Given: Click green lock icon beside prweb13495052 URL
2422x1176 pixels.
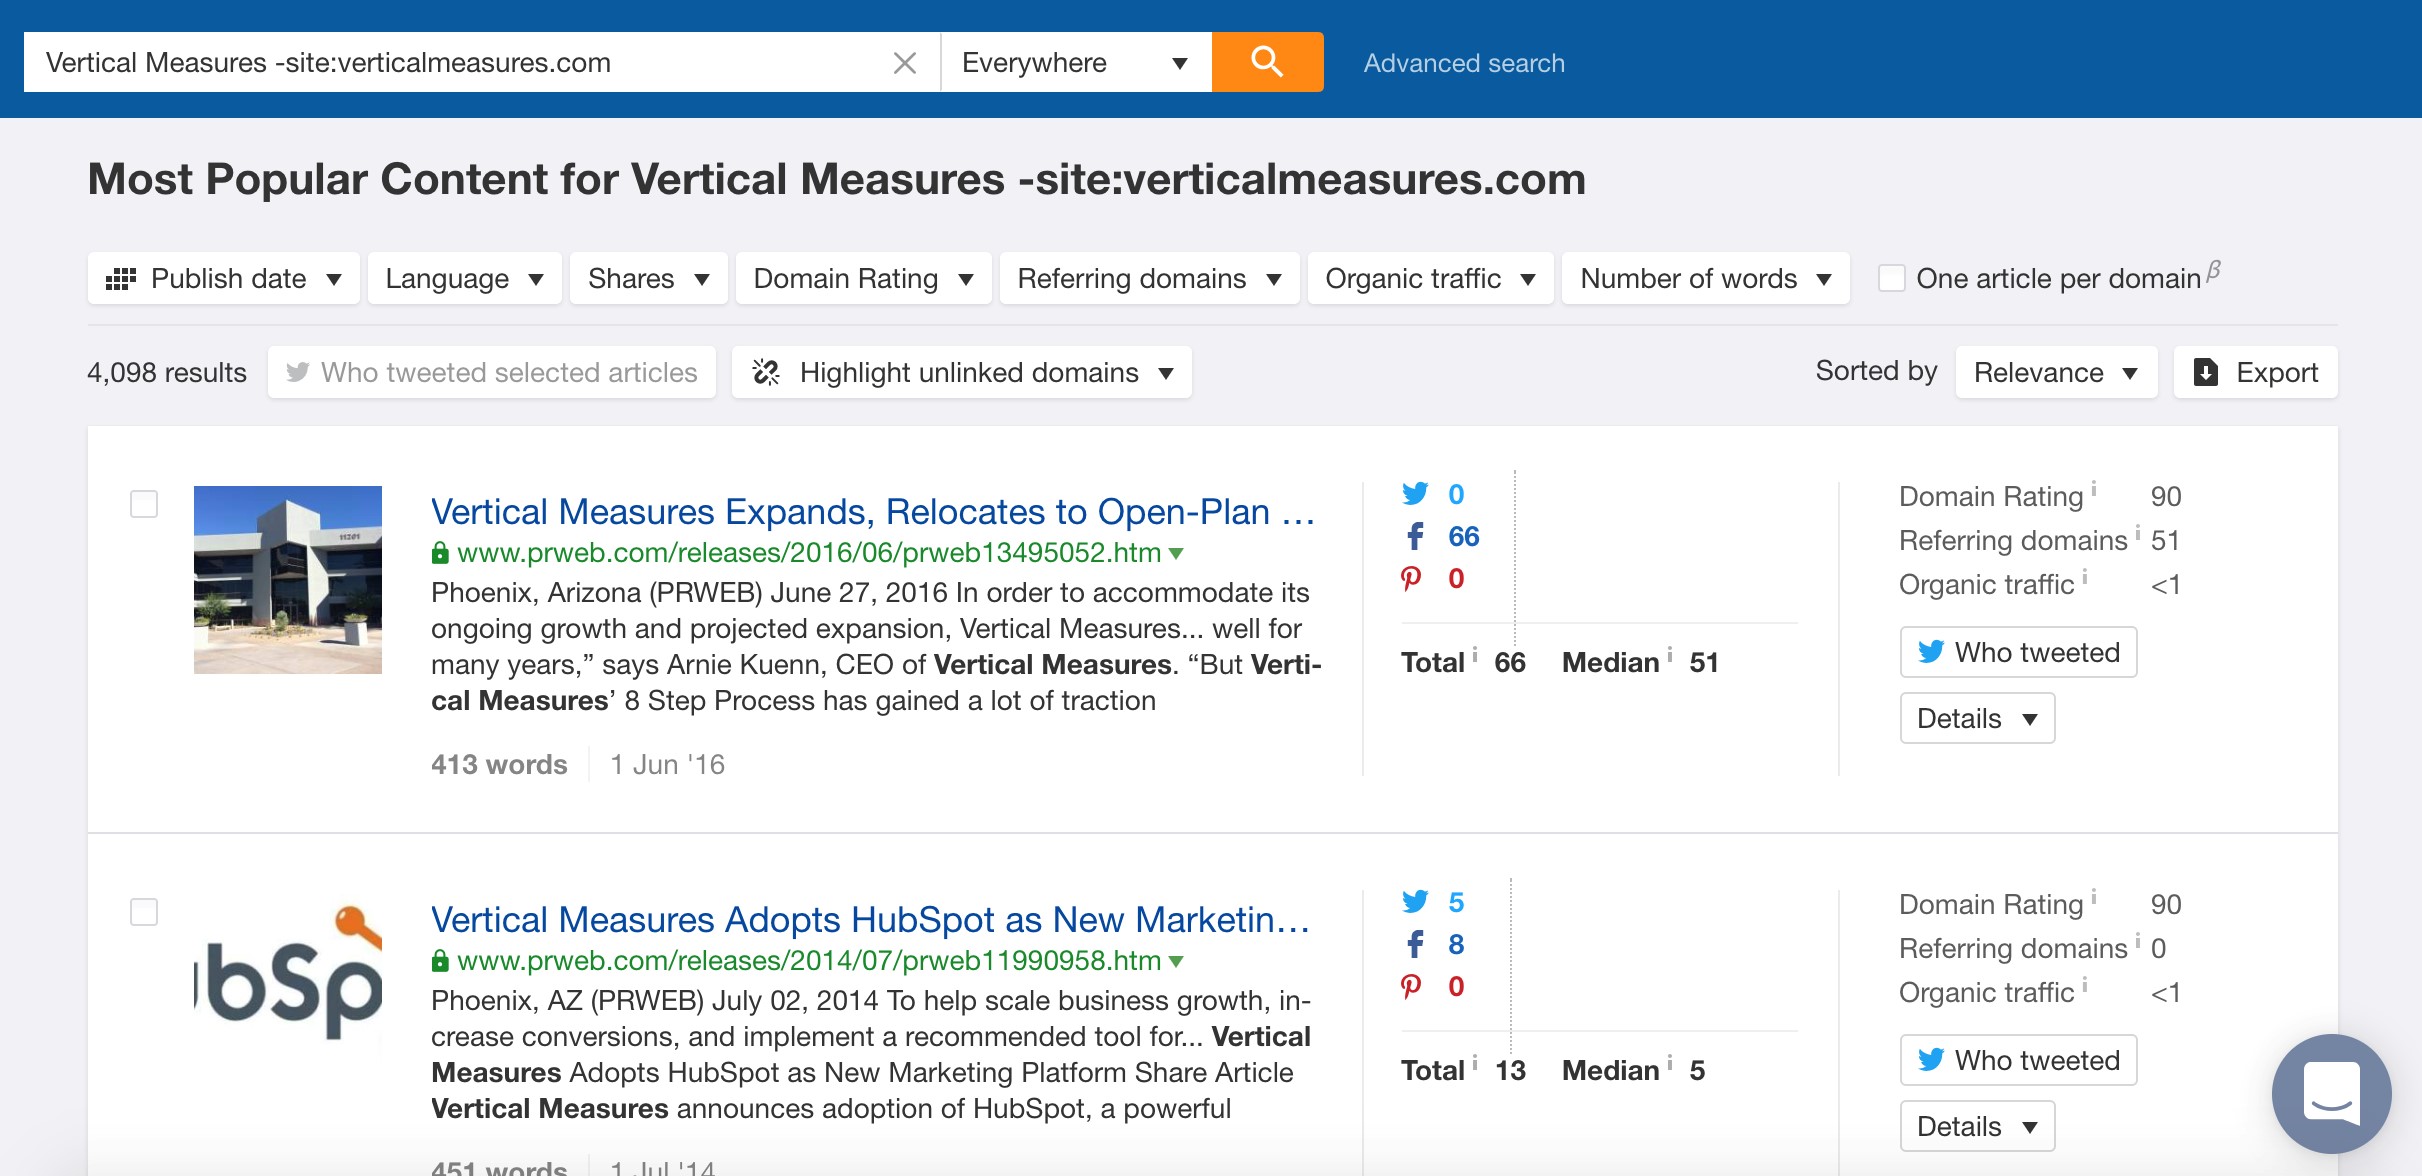Looking at the screenshot, I should pyautogui.click(x=440, y=552).
